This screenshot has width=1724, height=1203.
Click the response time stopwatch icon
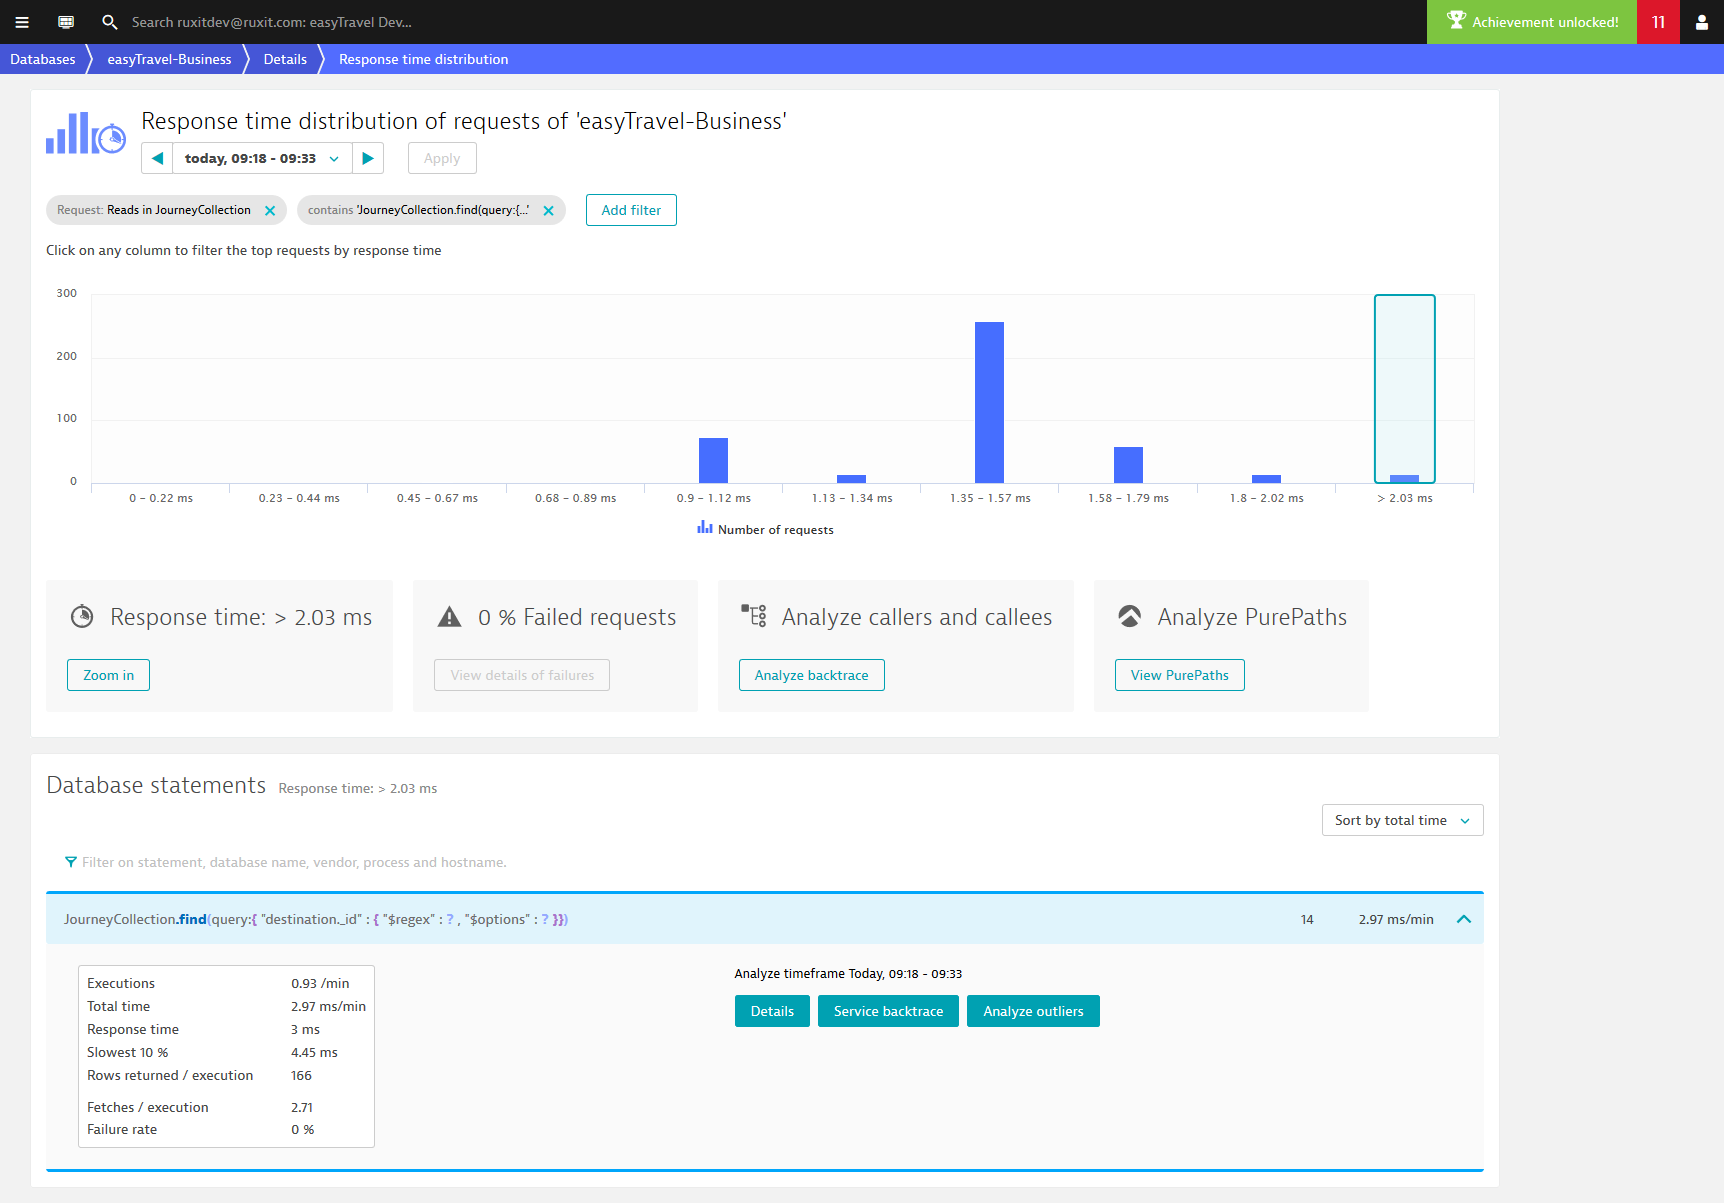[82, 616]
